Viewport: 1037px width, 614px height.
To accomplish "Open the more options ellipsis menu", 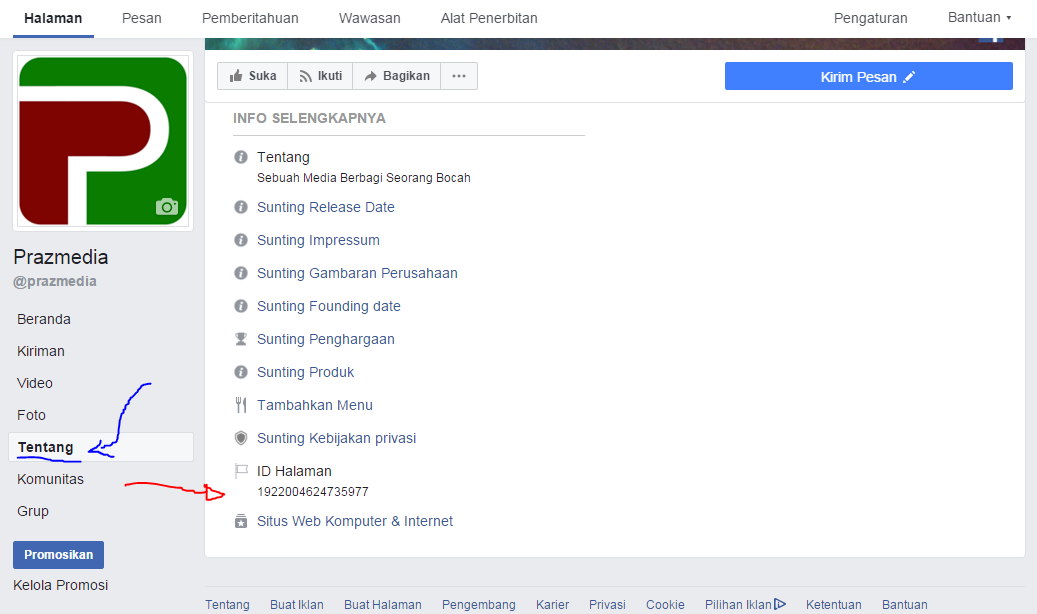I will pos(459,75).
